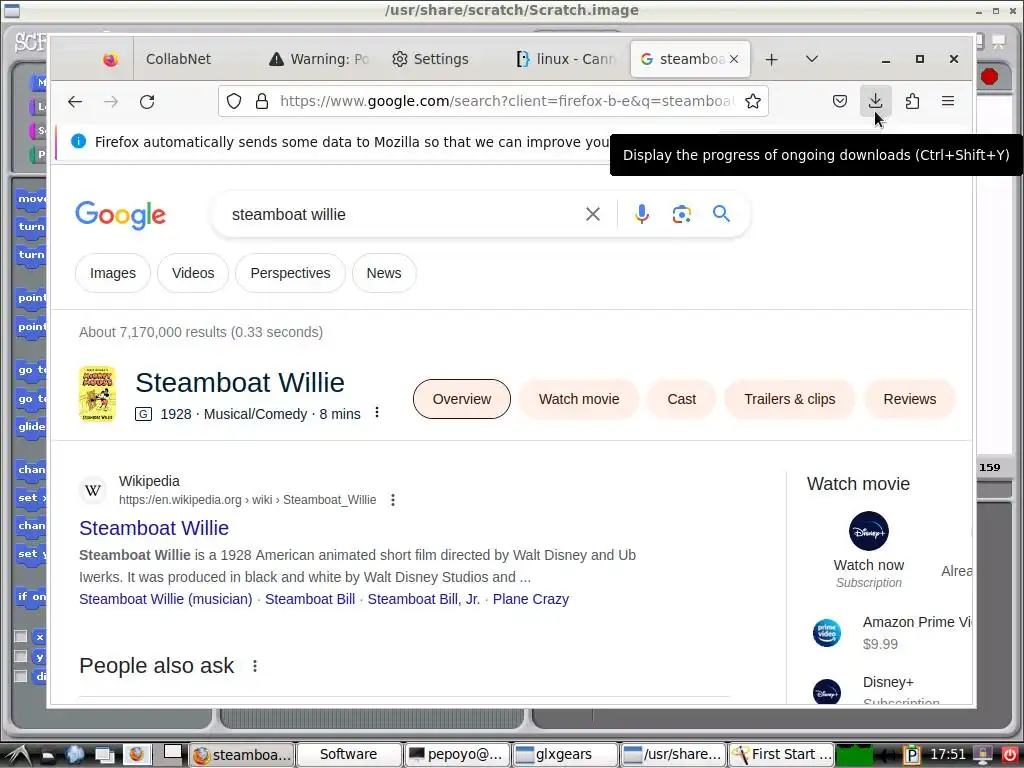Toggle Scratch direction checkbox
This screenshot has width=1024, height=768.
coord(21,676)
